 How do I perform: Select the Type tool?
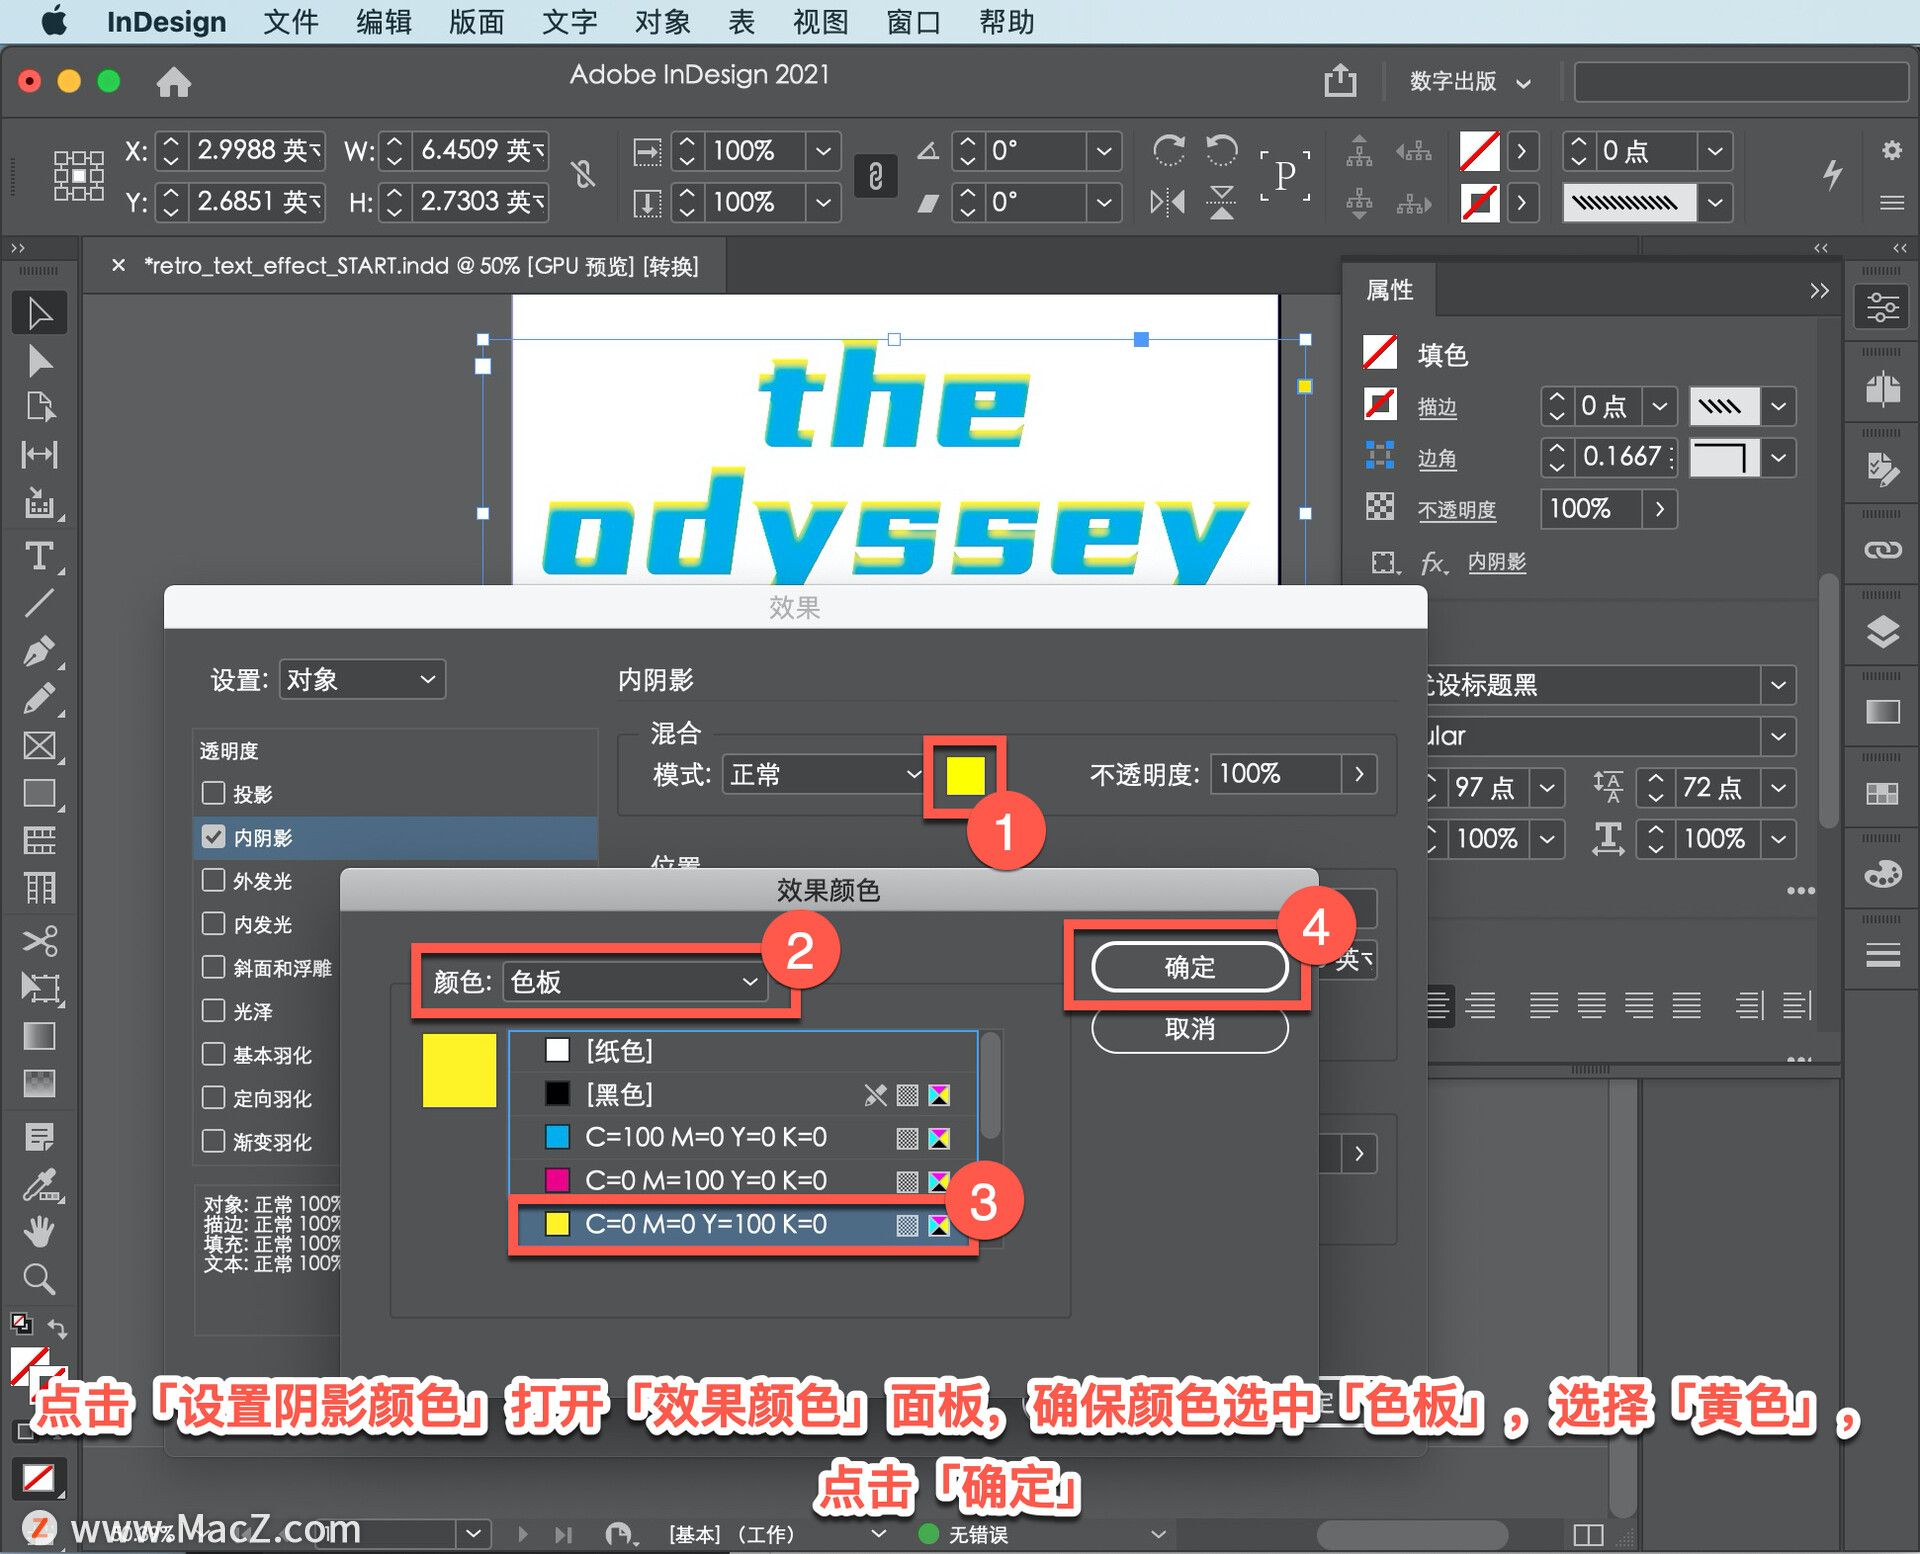[39, 556]
